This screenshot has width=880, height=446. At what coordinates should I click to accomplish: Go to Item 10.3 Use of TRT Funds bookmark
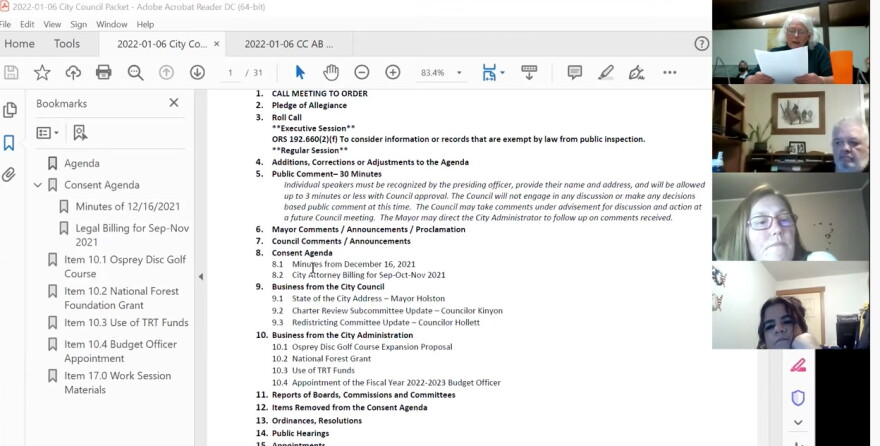click(126, 323)
